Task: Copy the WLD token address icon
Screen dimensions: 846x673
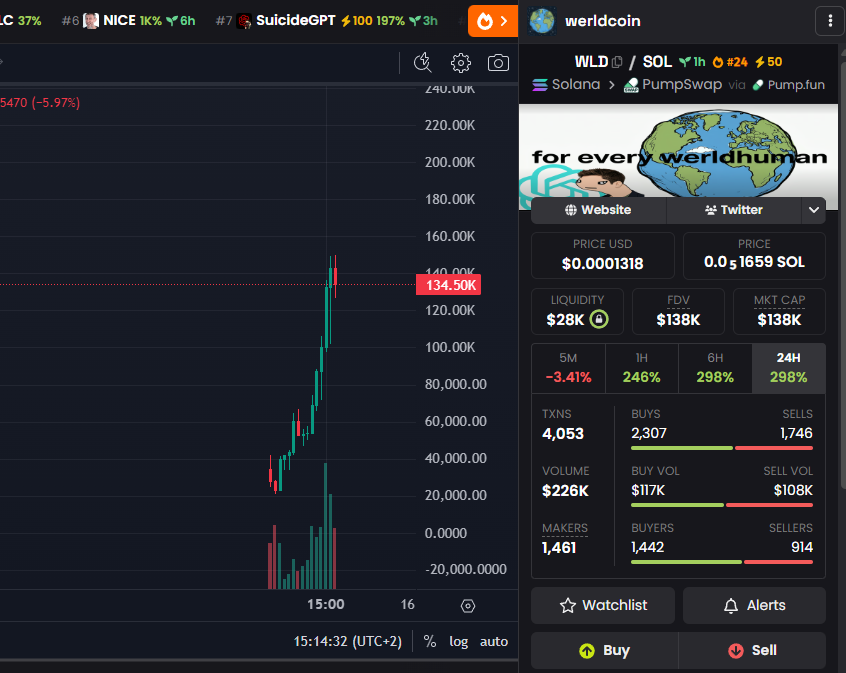Action: pos(617,62)
